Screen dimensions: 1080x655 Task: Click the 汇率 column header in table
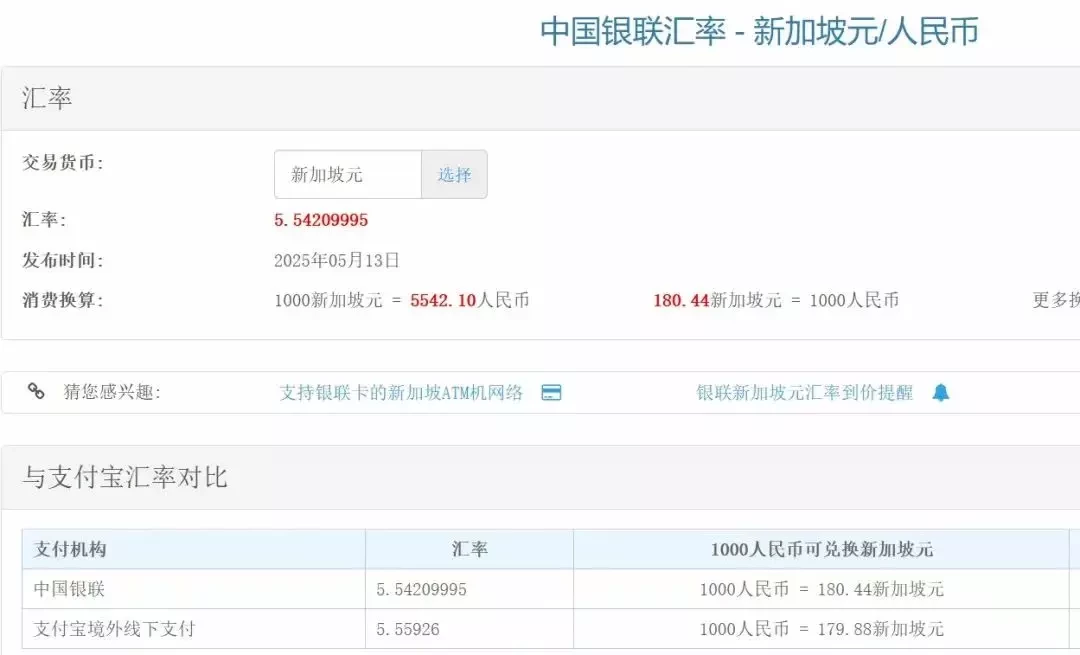coord(470,549)
